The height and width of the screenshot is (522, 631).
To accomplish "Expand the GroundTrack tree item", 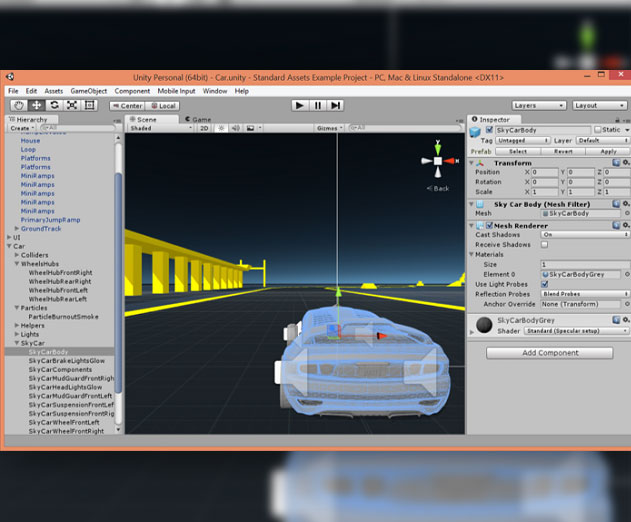I will tap(16, 228).
